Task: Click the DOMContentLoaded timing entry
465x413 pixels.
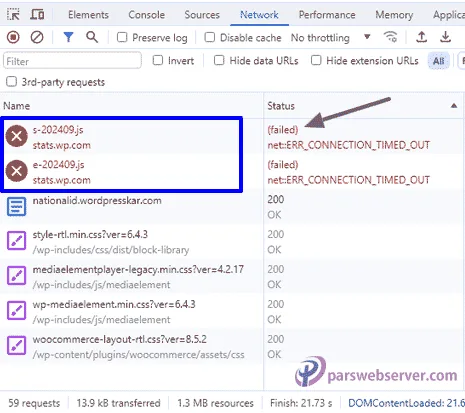Action: point(406,403)
